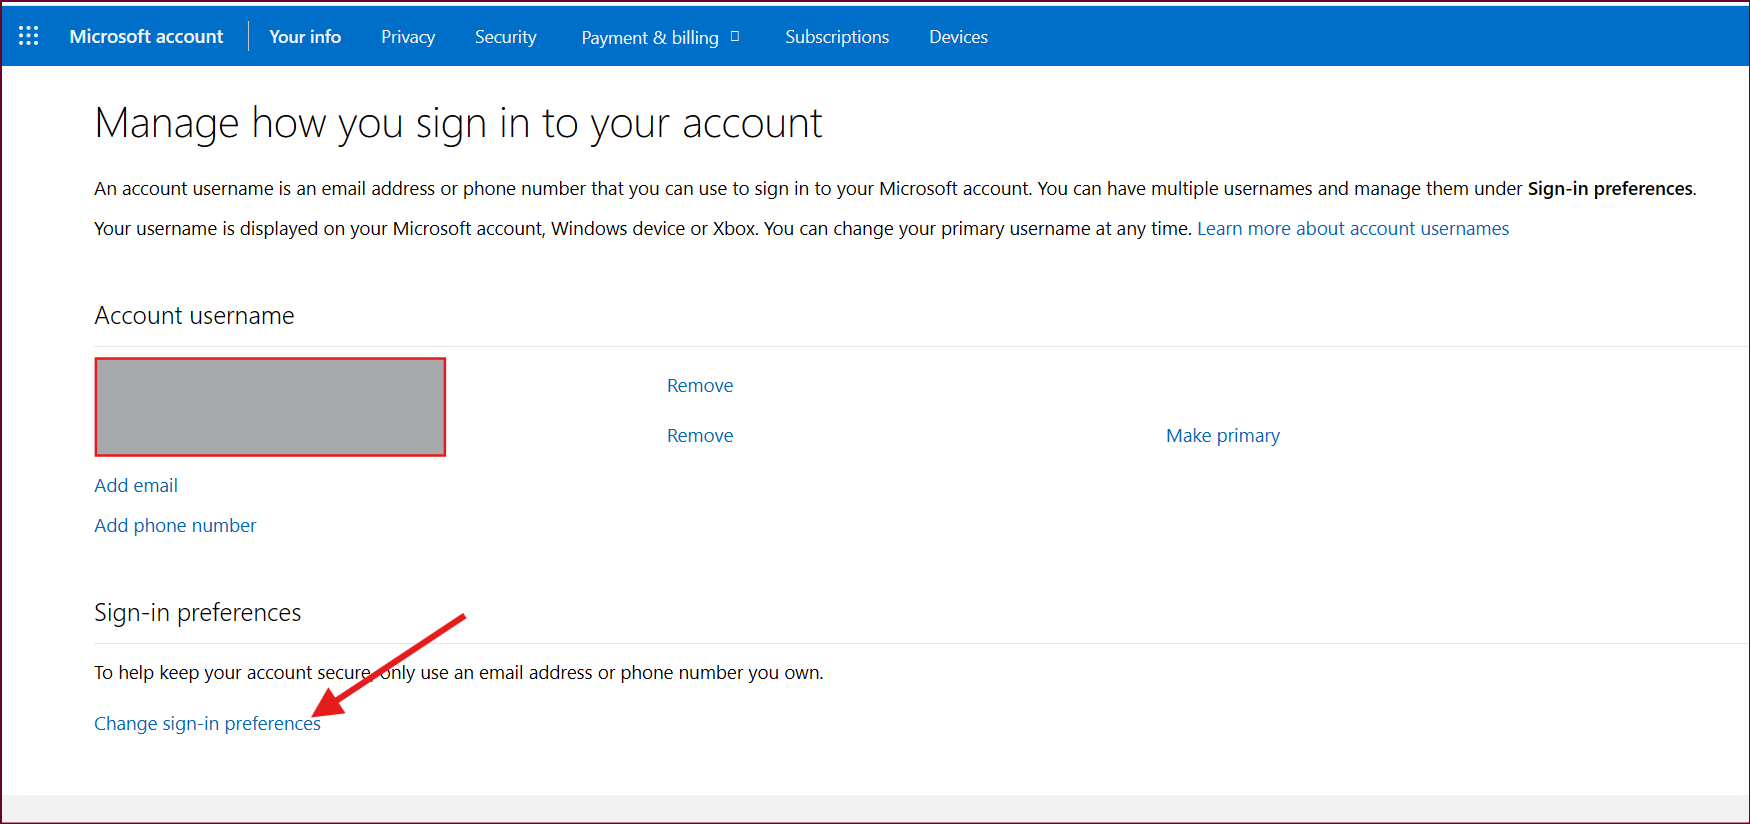Click the Add email link

136,486
